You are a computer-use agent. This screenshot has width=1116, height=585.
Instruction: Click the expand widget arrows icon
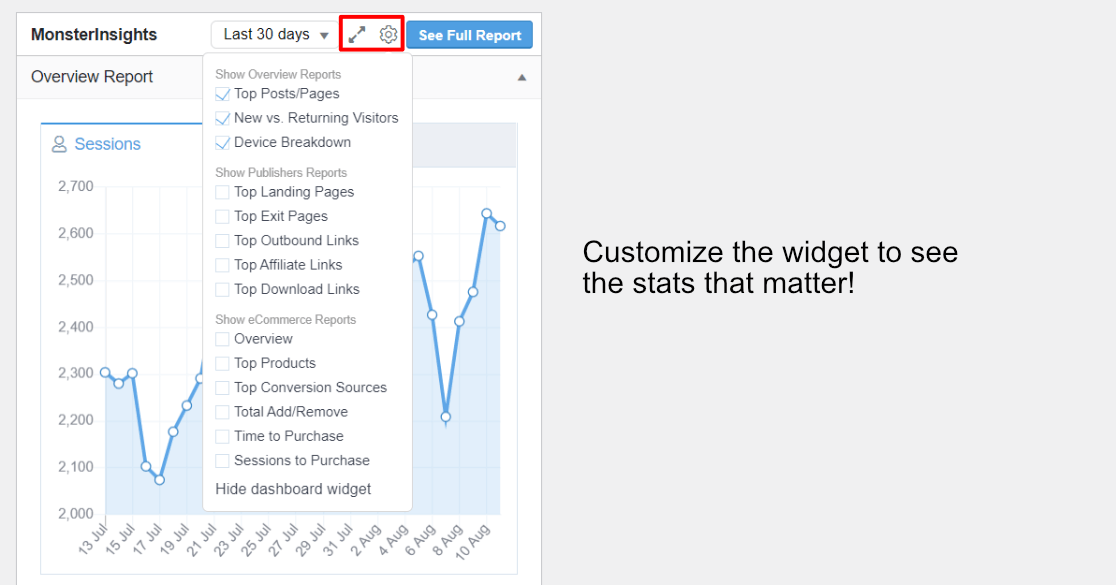(357, 34)
